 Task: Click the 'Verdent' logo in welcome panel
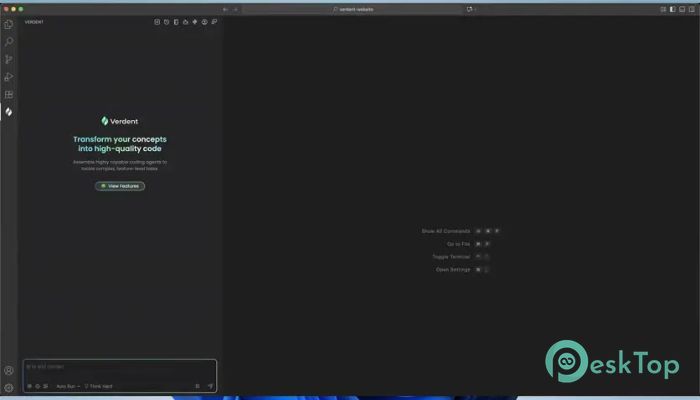(x=120, y=121)
